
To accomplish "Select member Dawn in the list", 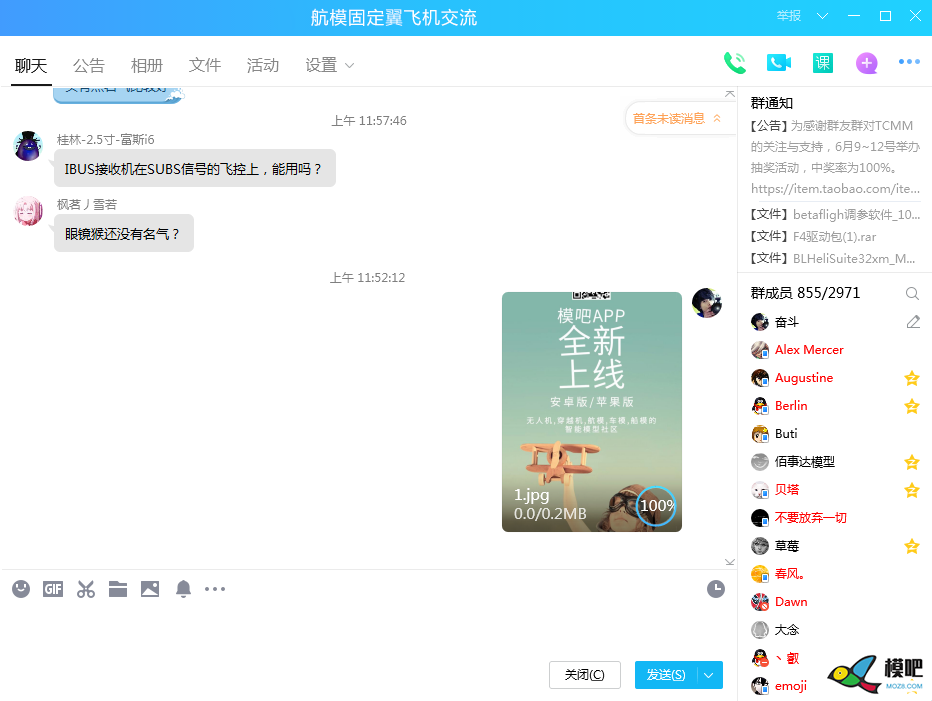I will pos(835,602).
